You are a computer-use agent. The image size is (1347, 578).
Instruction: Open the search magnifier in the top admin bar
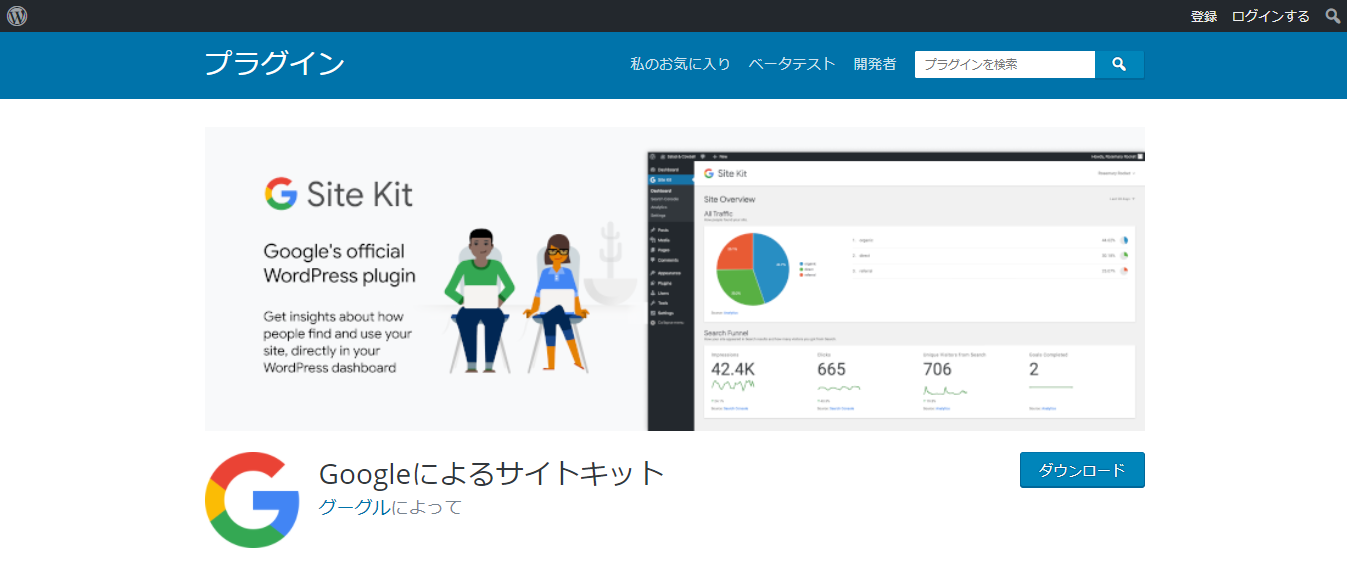[x=1333, y=16]
